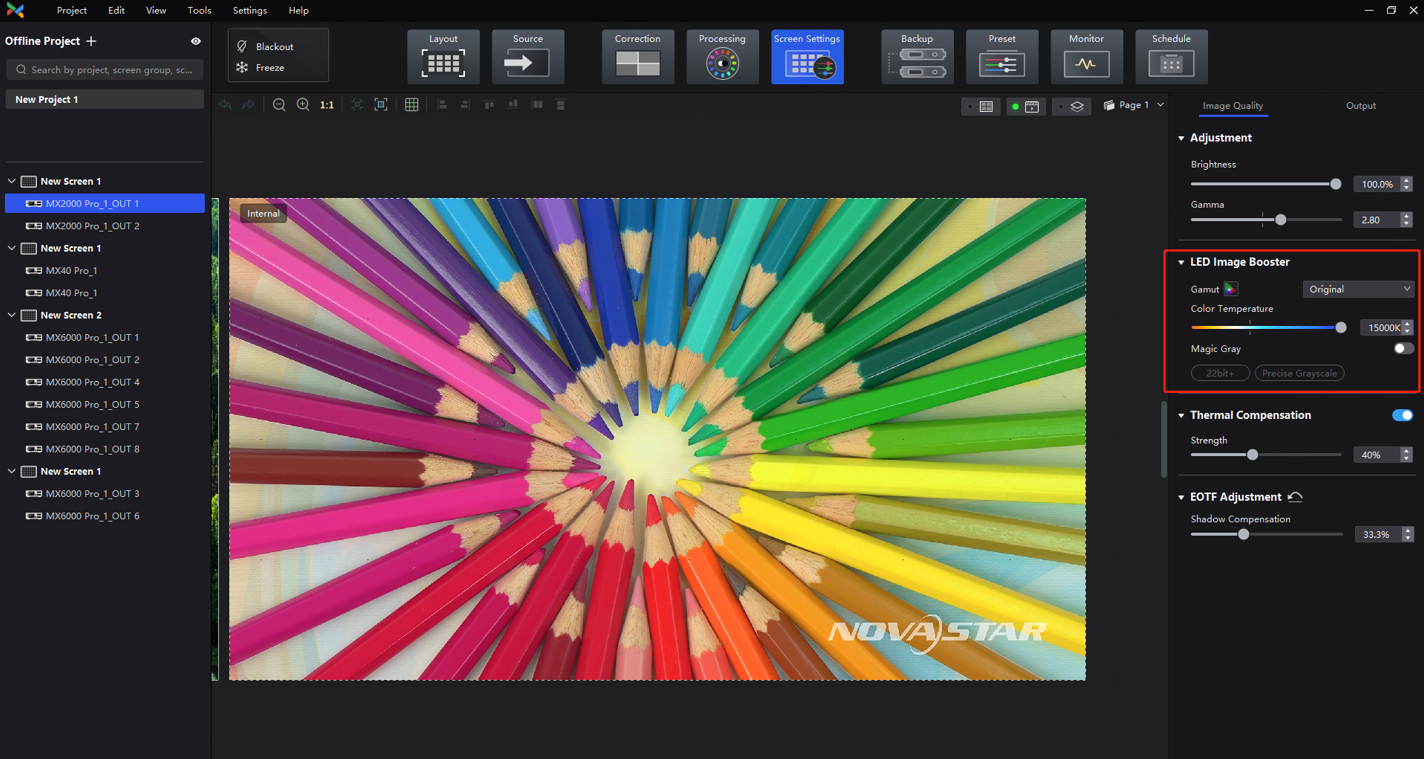Reset canvas zoom to 1:1
The width and height of the screenshot is (1424, 759).
tap(327, 105)
